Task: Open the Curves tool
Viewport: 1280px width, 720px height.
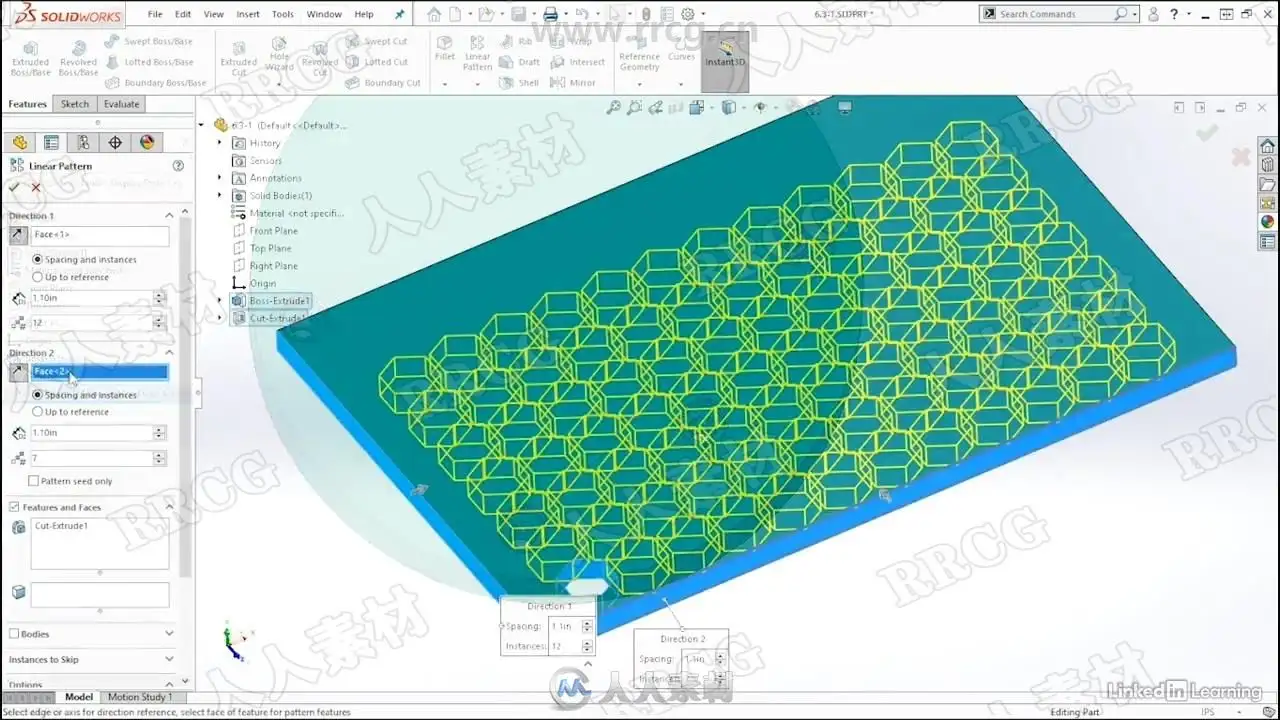Action: click(x=682, y=50)
